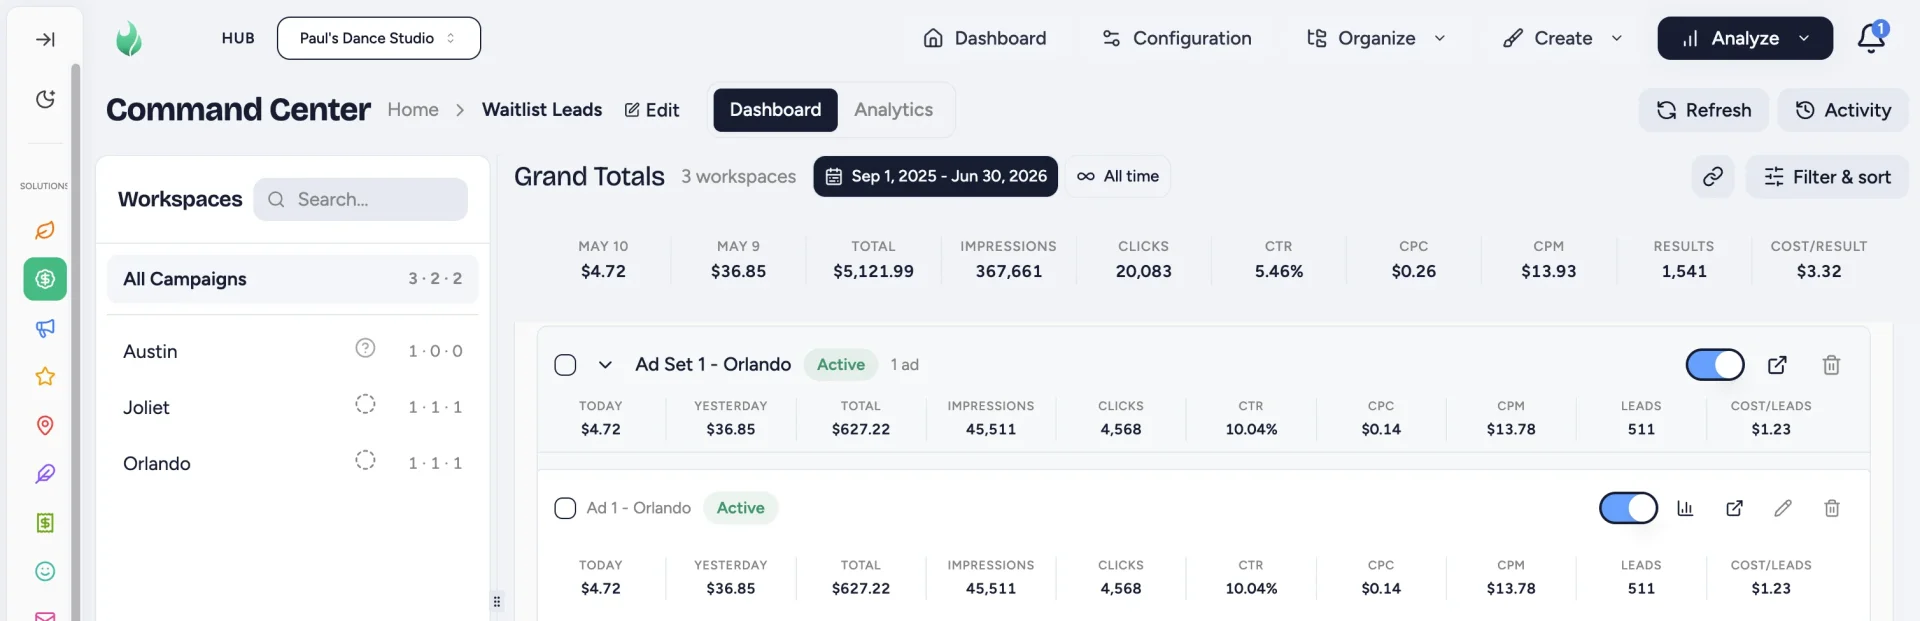Click the dashed circle status icon for Orlando

coord(365,460)
